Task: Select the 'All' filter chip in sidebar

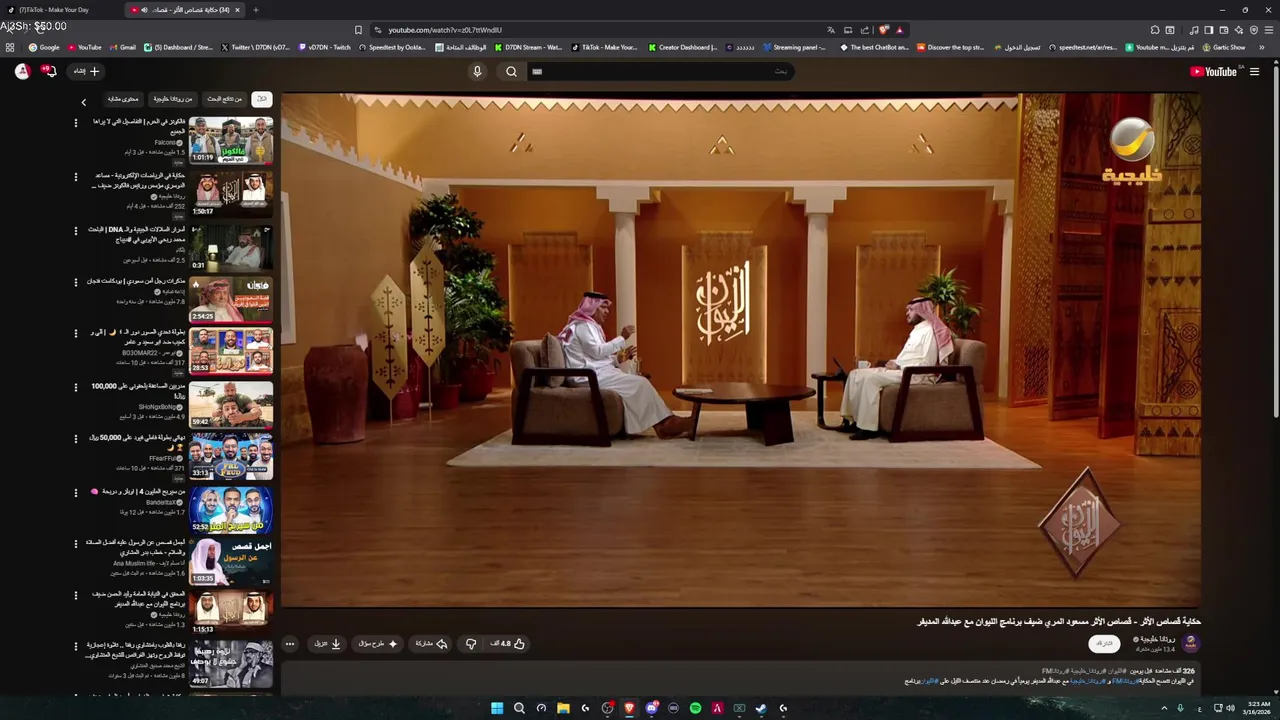Action: tap(261, 99)
